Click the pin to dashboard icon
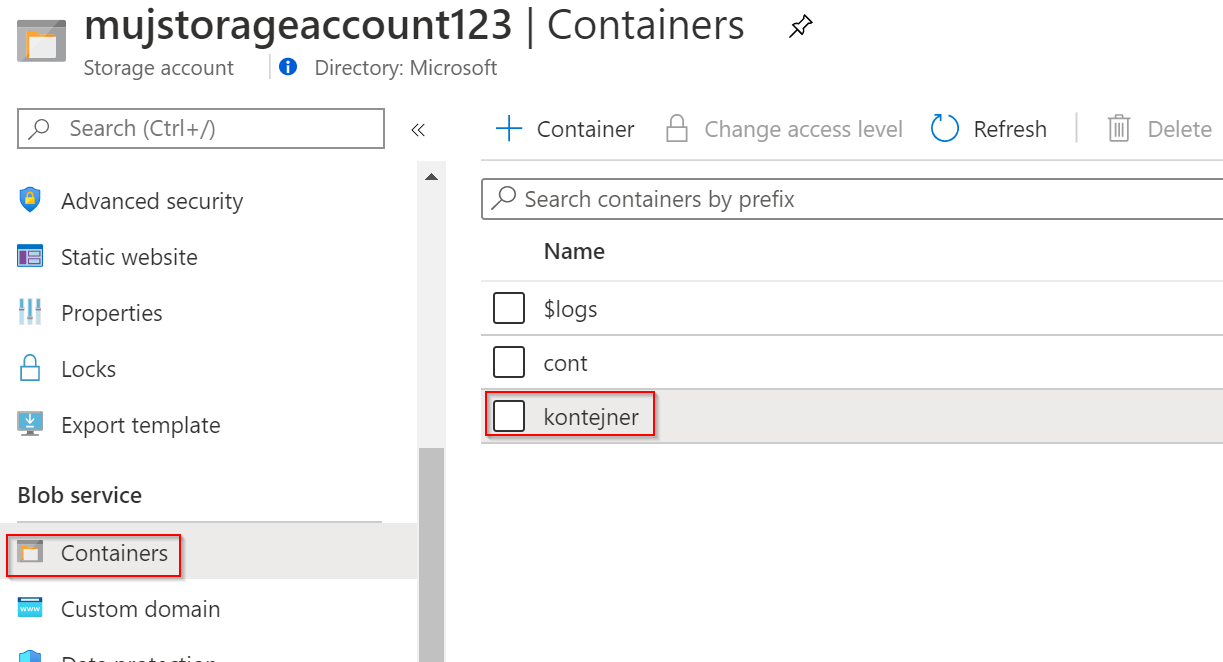1223x662 pixels. pos(800,27)
